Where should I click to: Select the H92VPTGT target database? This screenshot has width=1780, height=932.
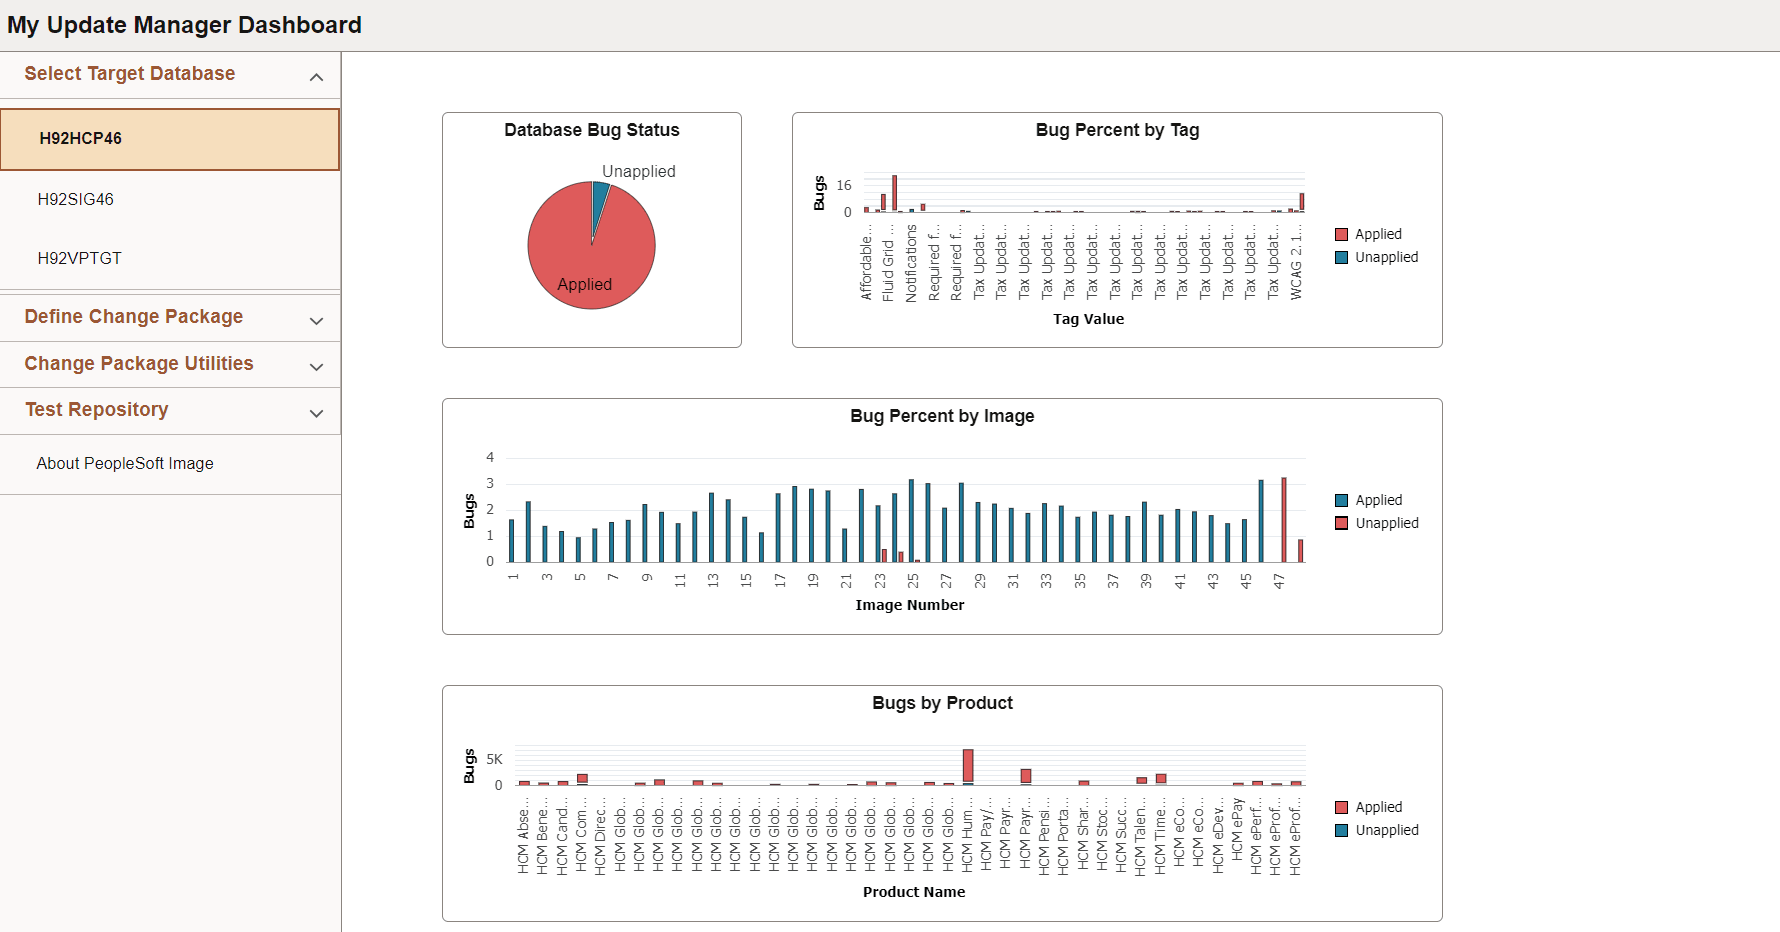pos(80,258)
